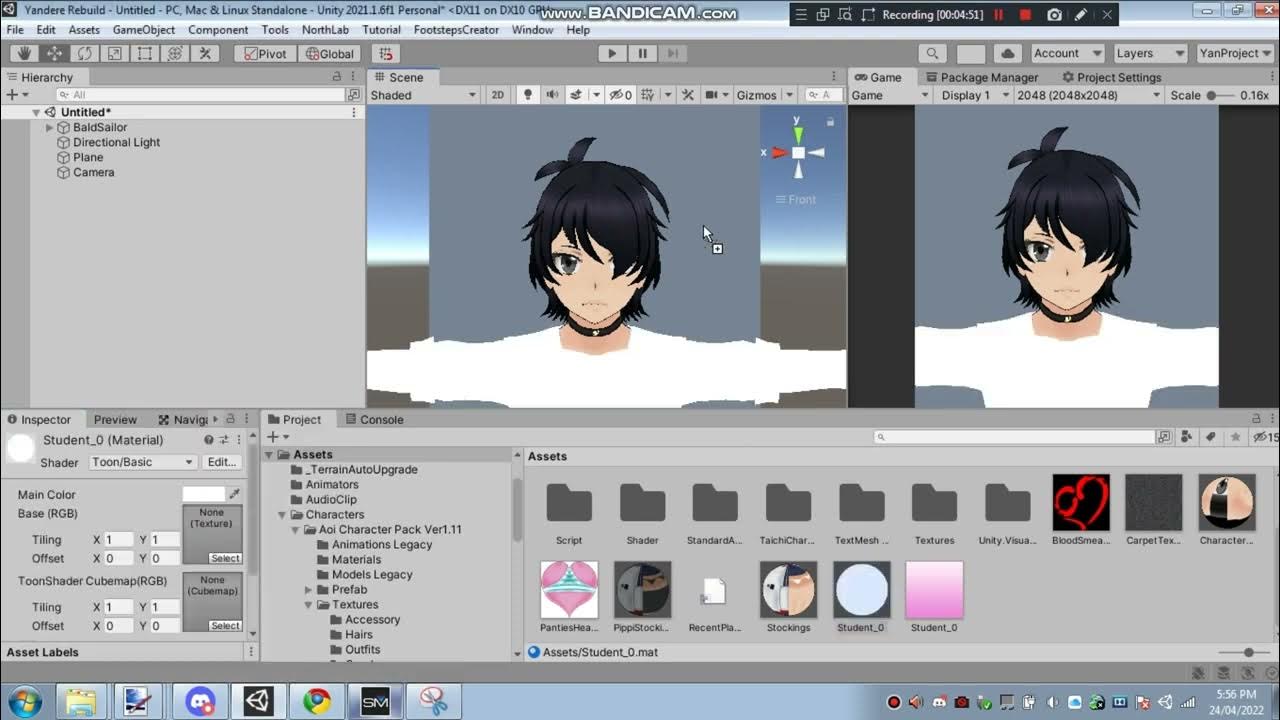Click Select under Base (RGB) texture
This screenshot has height=720, width=1280.
(x=225, y=558)
